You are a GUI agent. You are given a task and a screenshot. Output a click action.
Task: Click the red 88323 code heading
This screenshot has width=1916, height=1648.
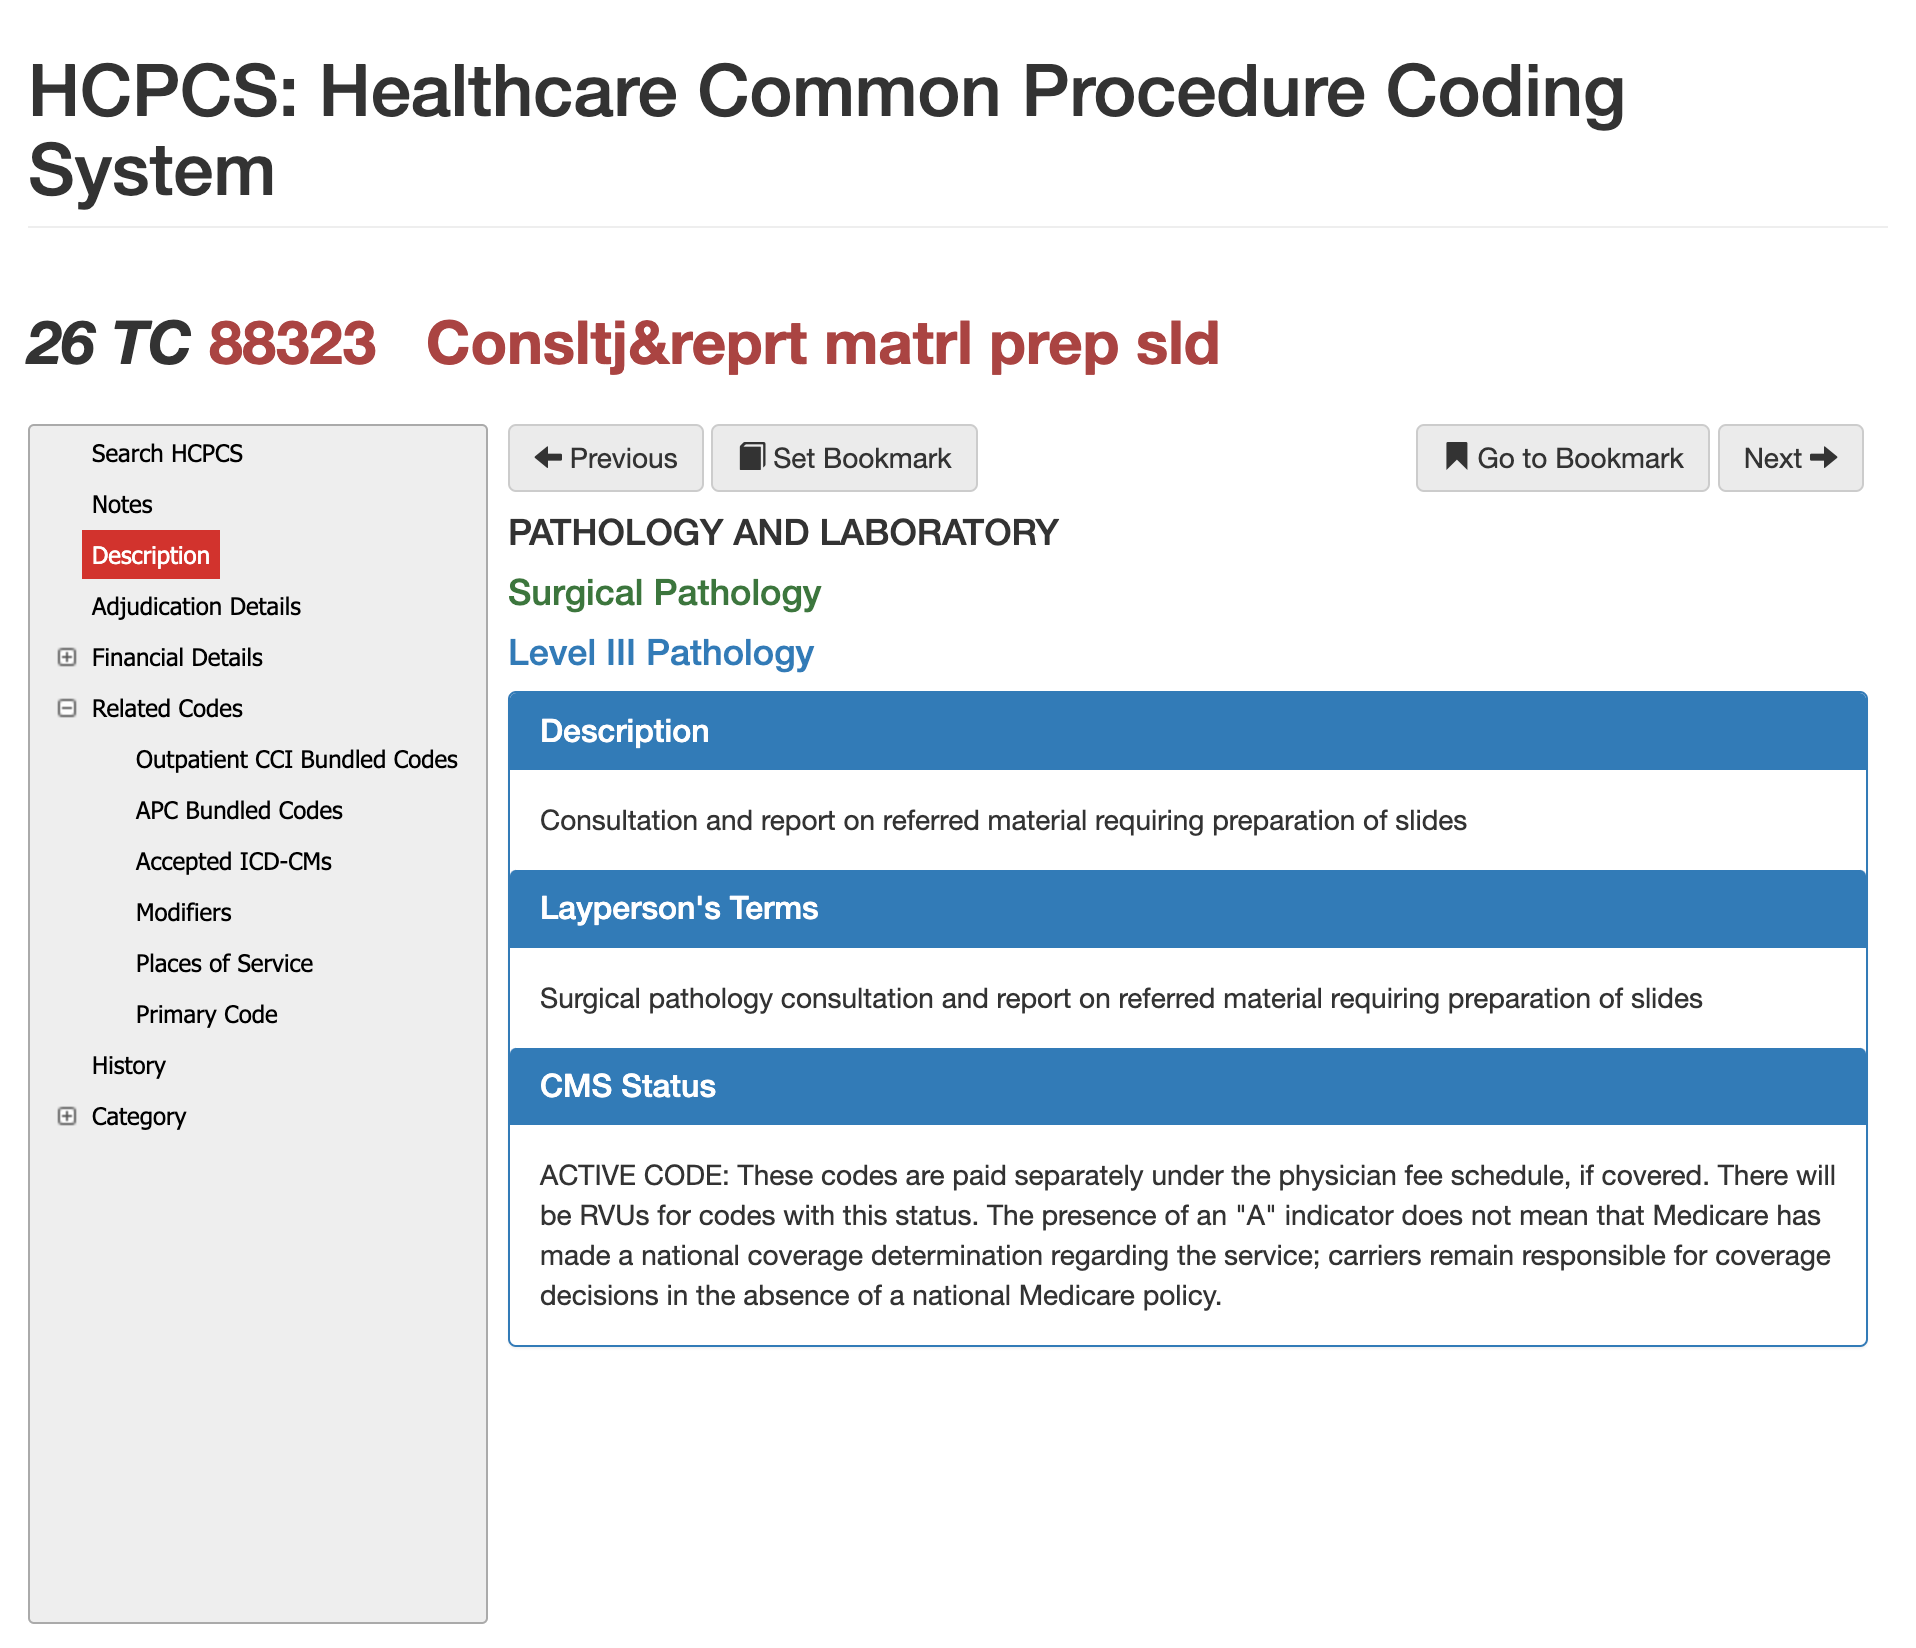(x=291, y=343)
